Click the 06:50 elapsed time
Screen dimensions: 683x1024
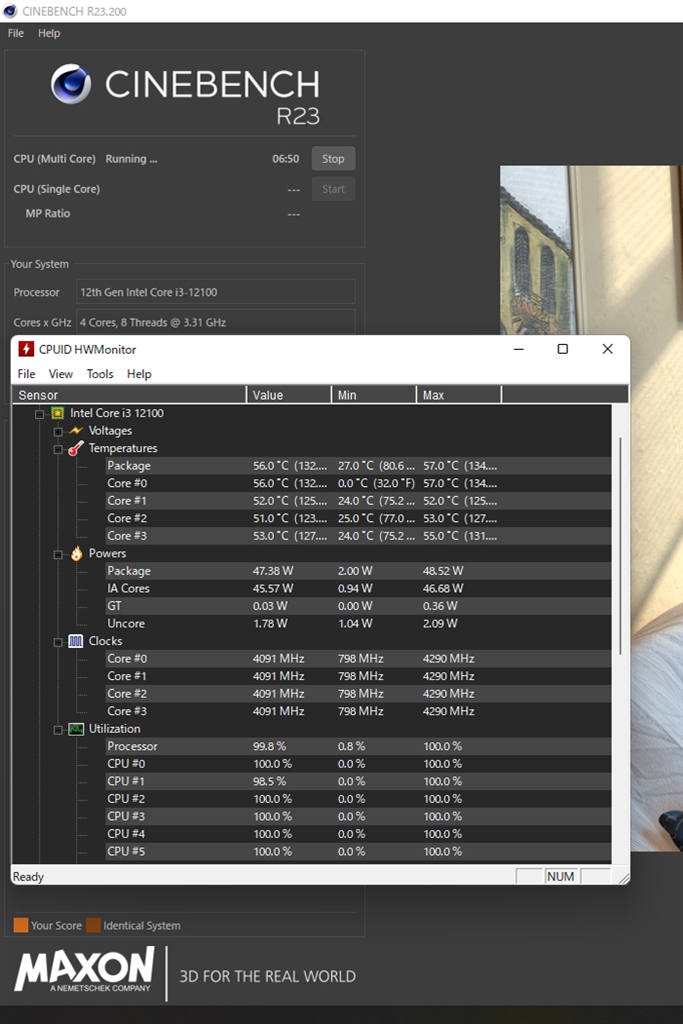click(285, 159)
